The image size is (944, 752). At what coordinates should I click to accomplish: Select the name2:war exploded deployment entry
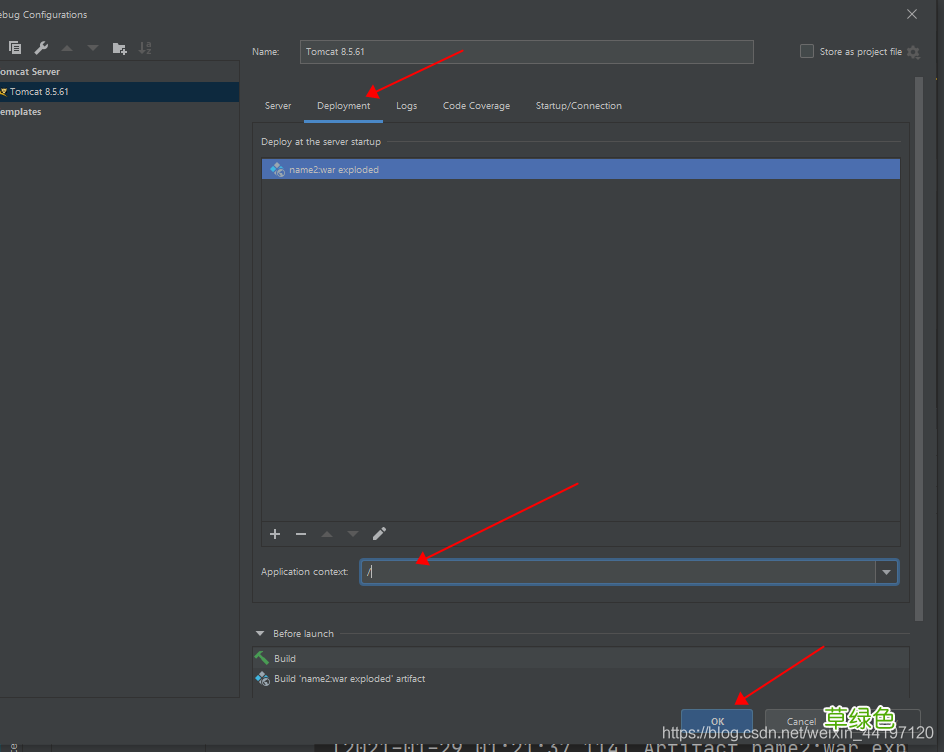(x=334, y=170)
